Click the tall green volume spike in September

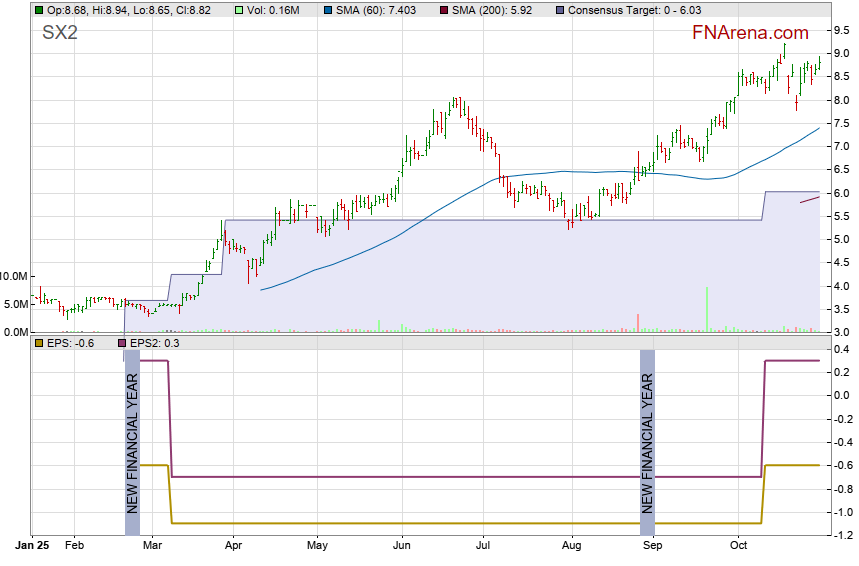point(706,309)
